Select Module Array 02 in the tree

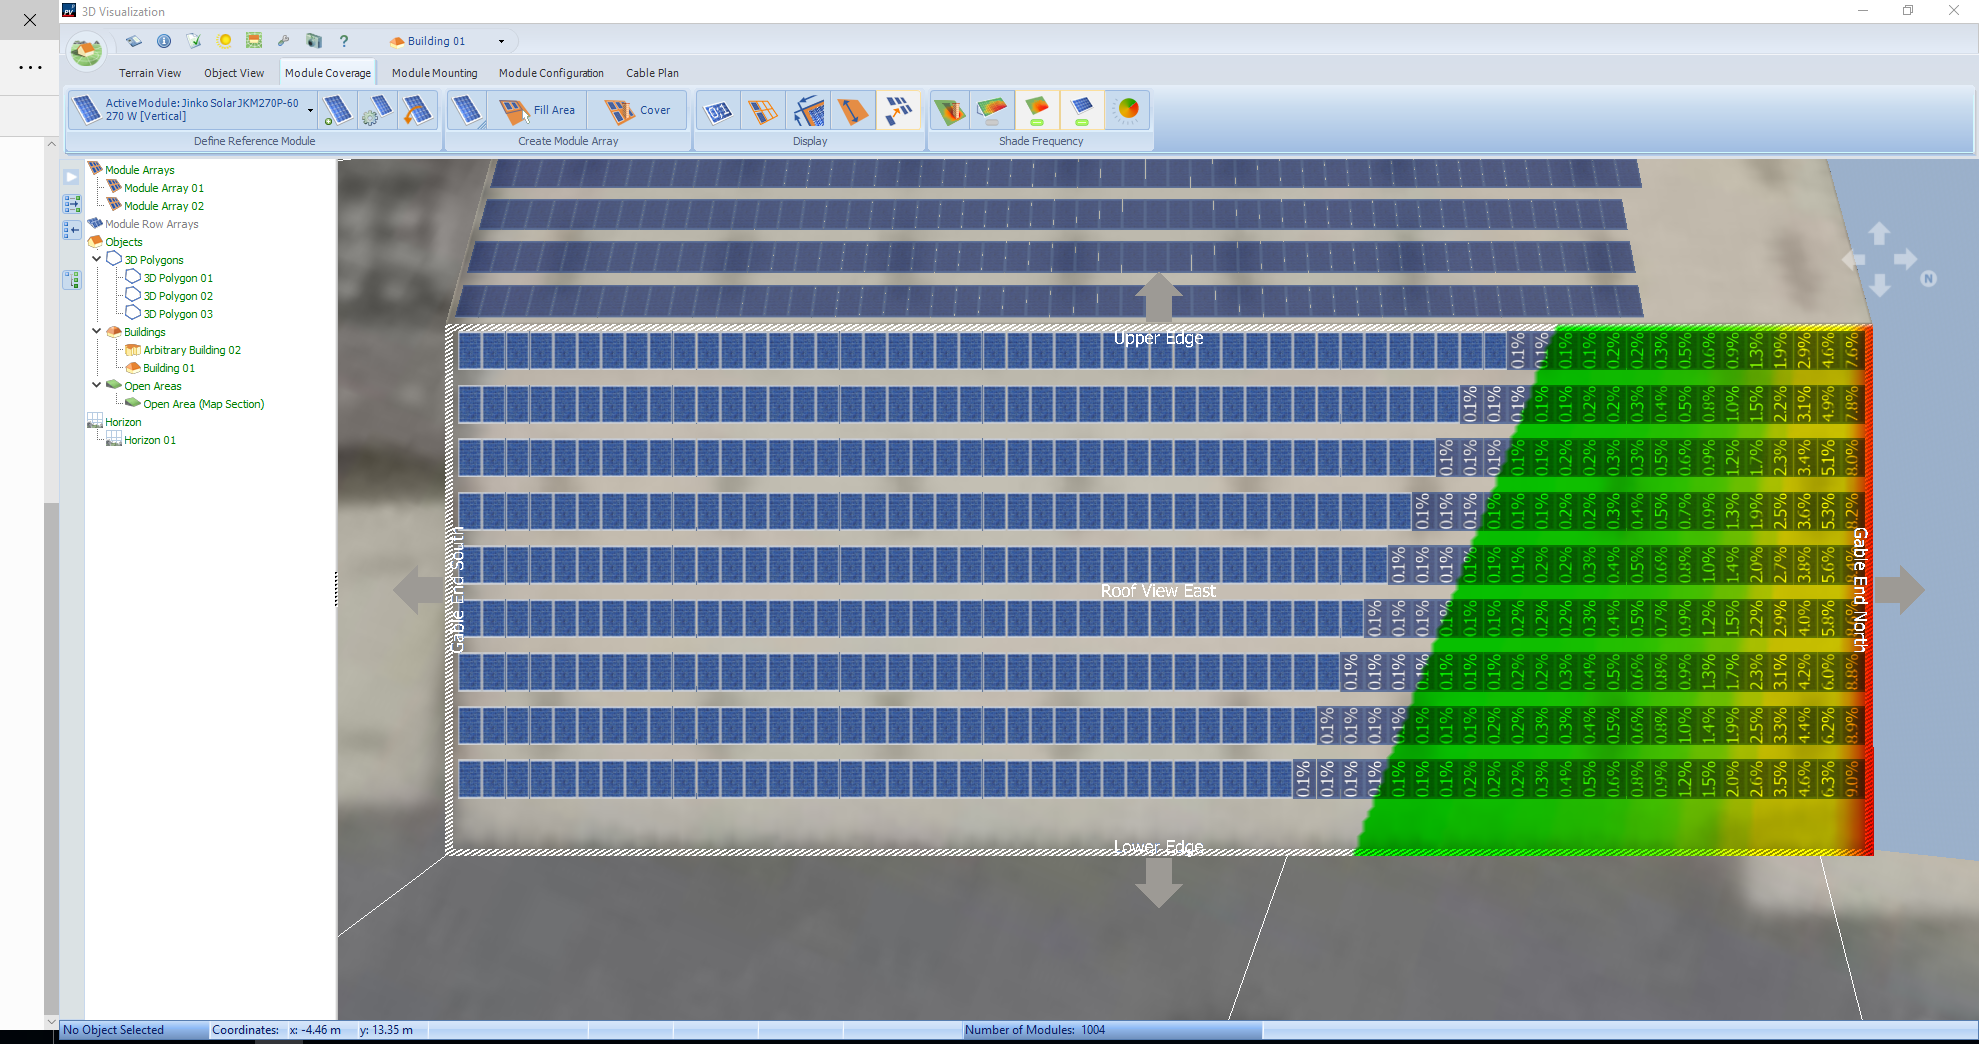162,205
